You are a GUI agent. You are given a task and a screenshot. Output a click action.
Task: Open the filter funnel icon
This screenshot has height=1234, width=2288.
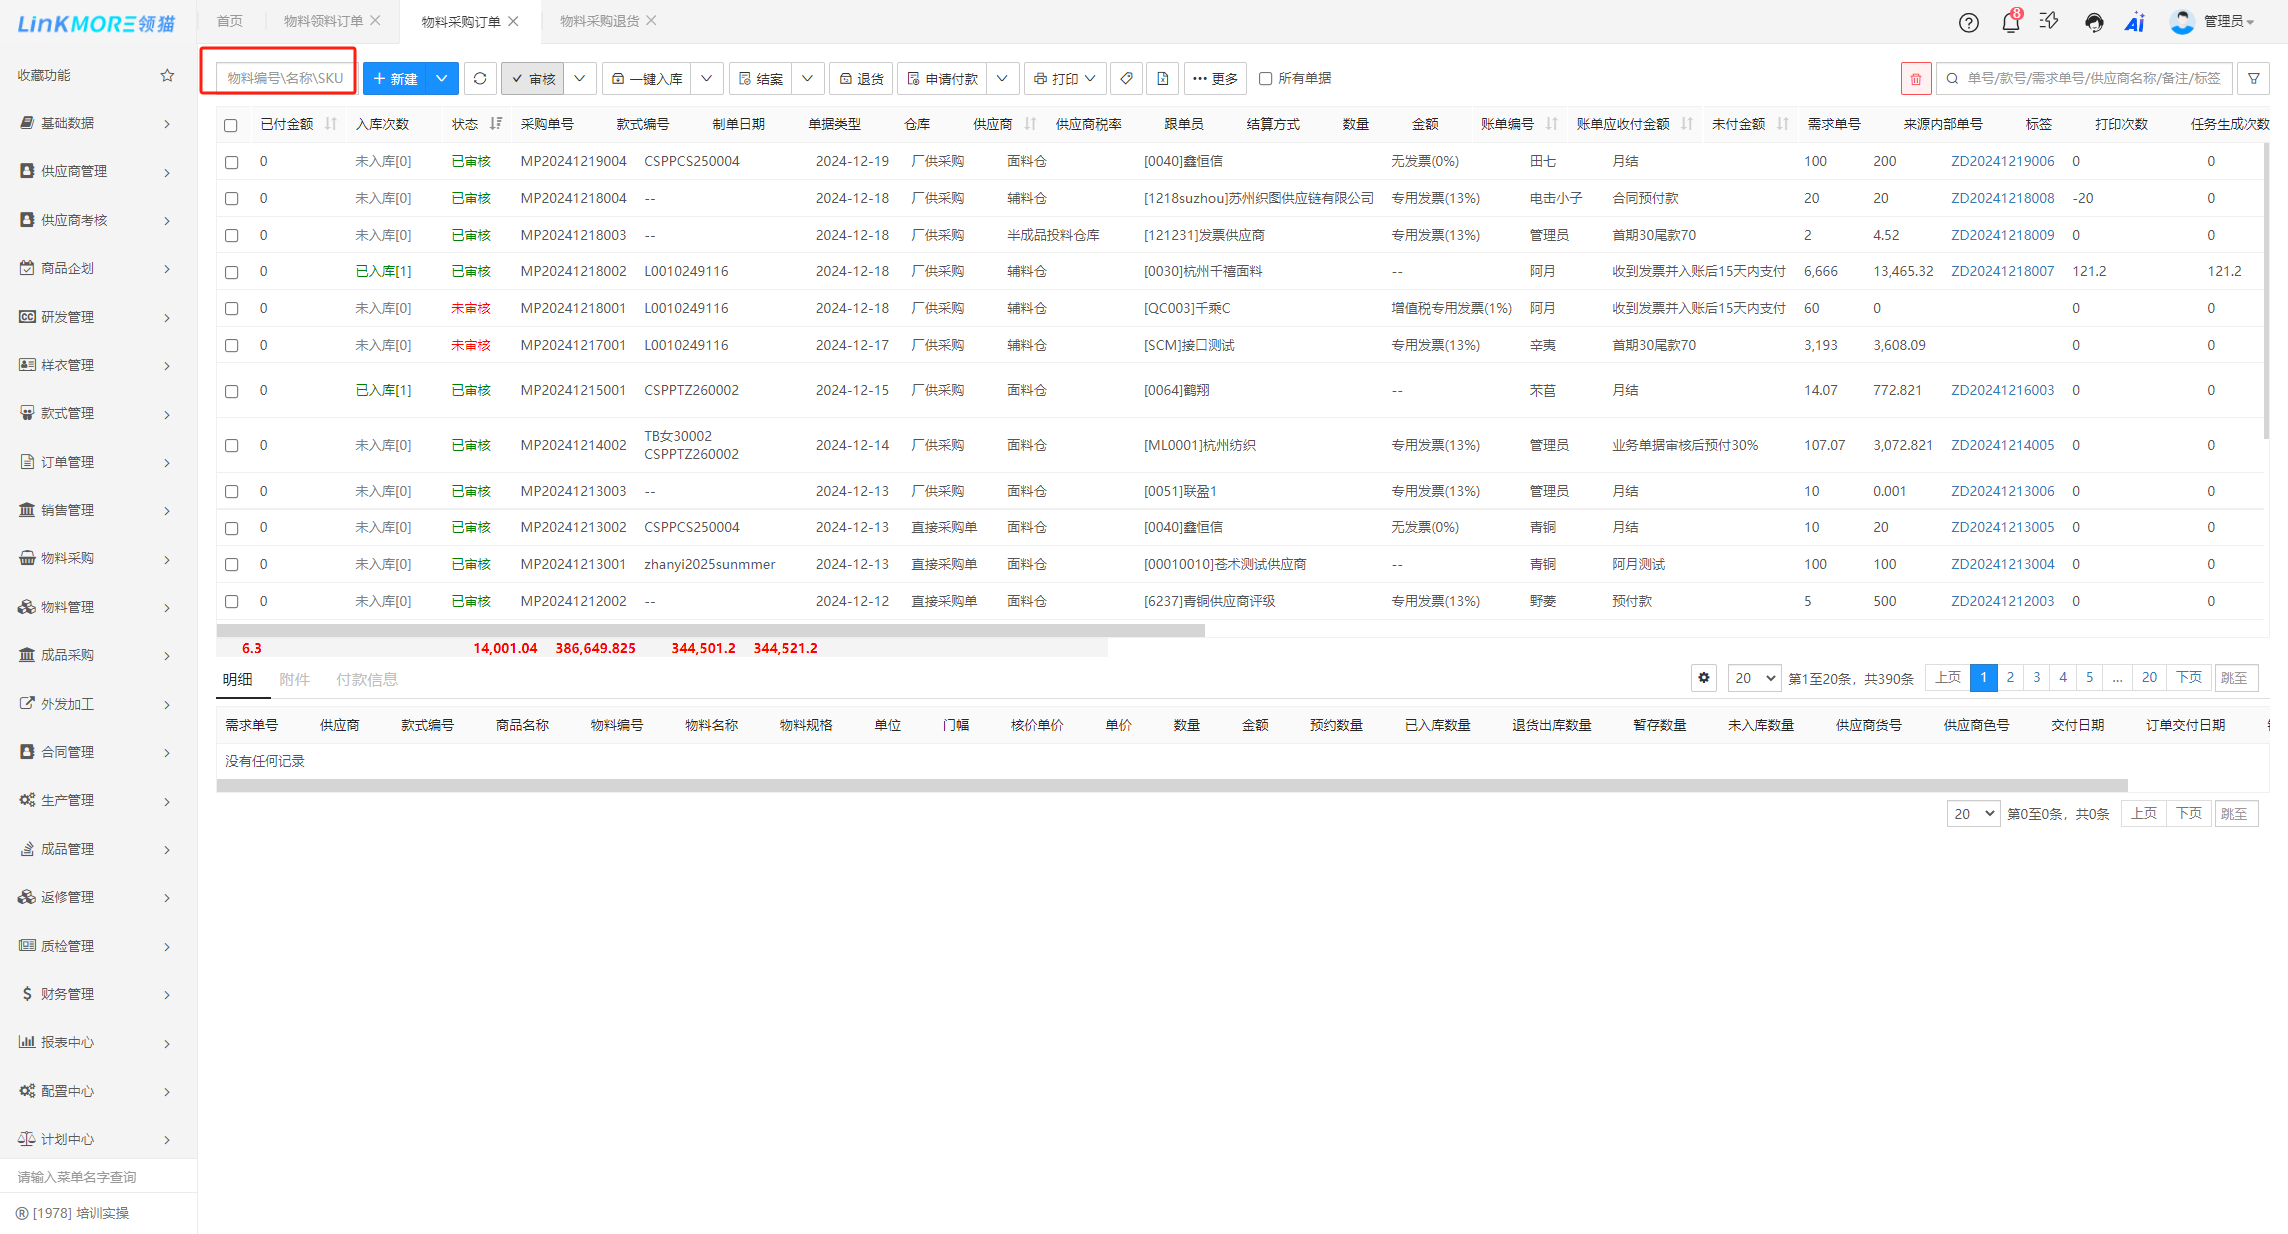2254,78
